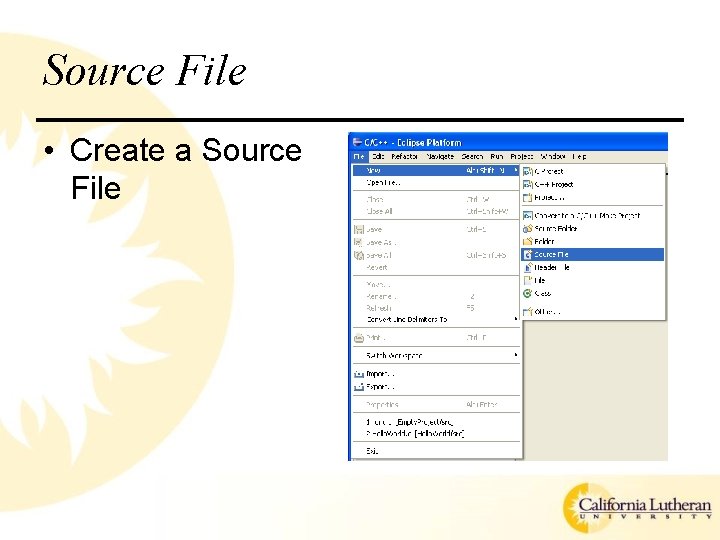This screenshot has height=540, width=720.
Task: Click the greyed Rename... entry
Action: coord(436,297)
